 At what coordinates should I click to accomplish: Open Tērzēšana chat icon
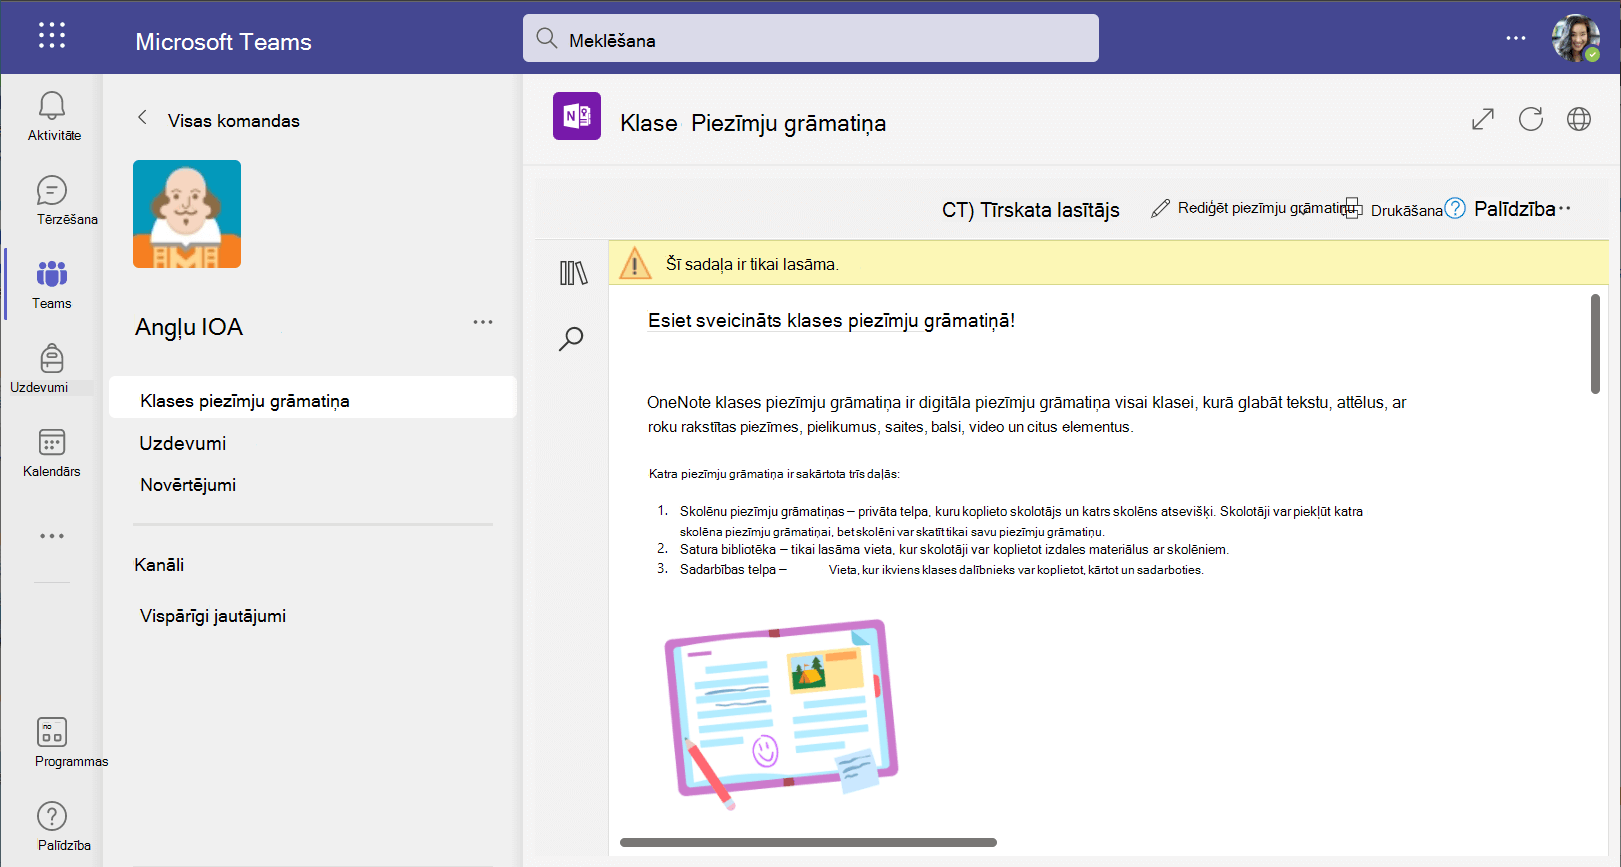coord(52,190)
